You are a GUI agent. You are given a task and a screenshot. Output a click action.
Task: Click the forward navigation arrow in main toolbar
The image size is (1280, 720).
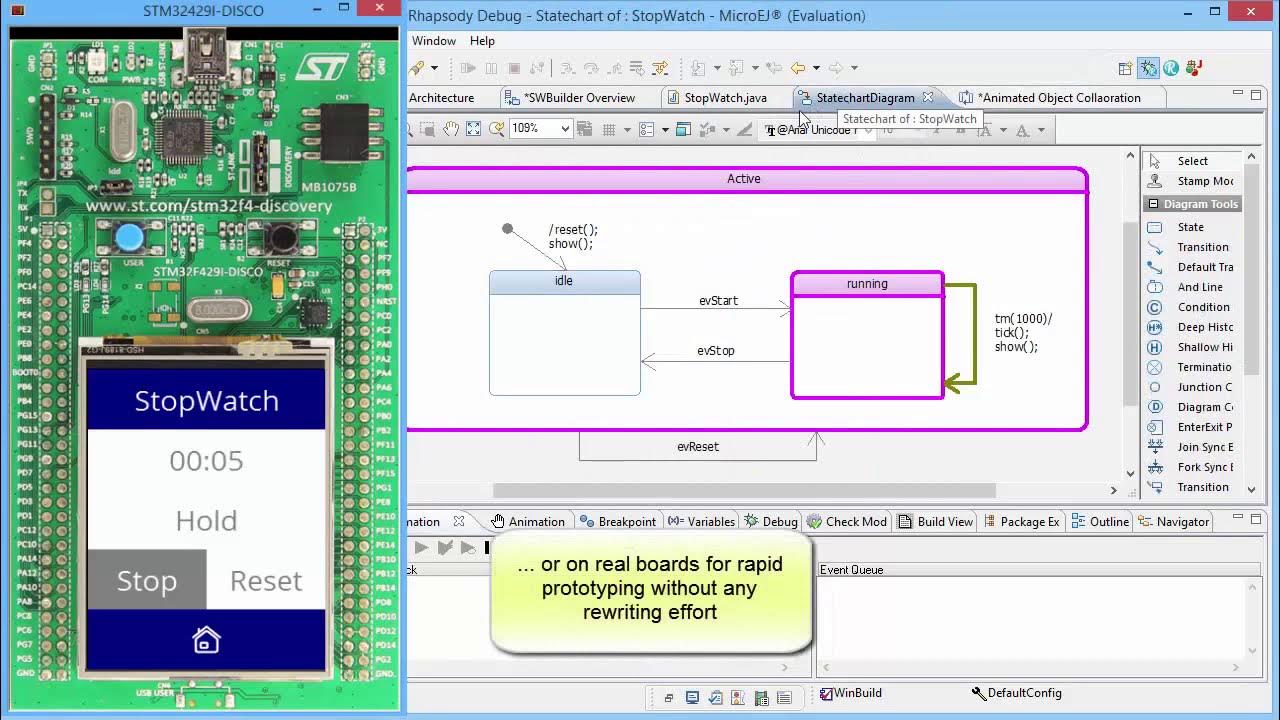tap(836, 68)
